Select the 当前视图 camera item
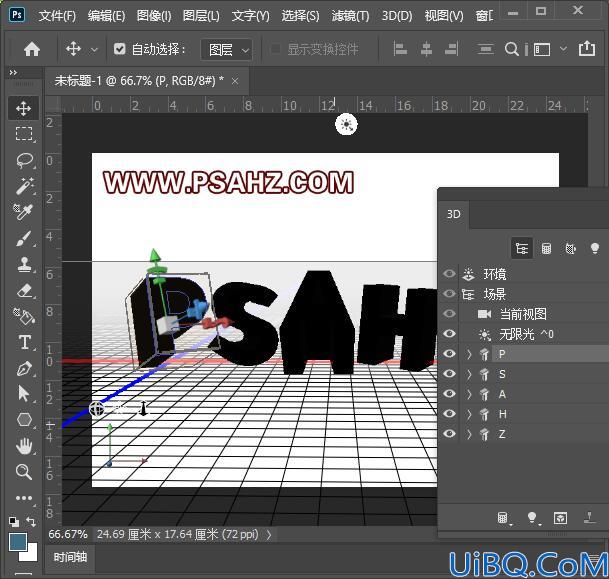Screen dimensions: 609x579 (x=523, y=314)
